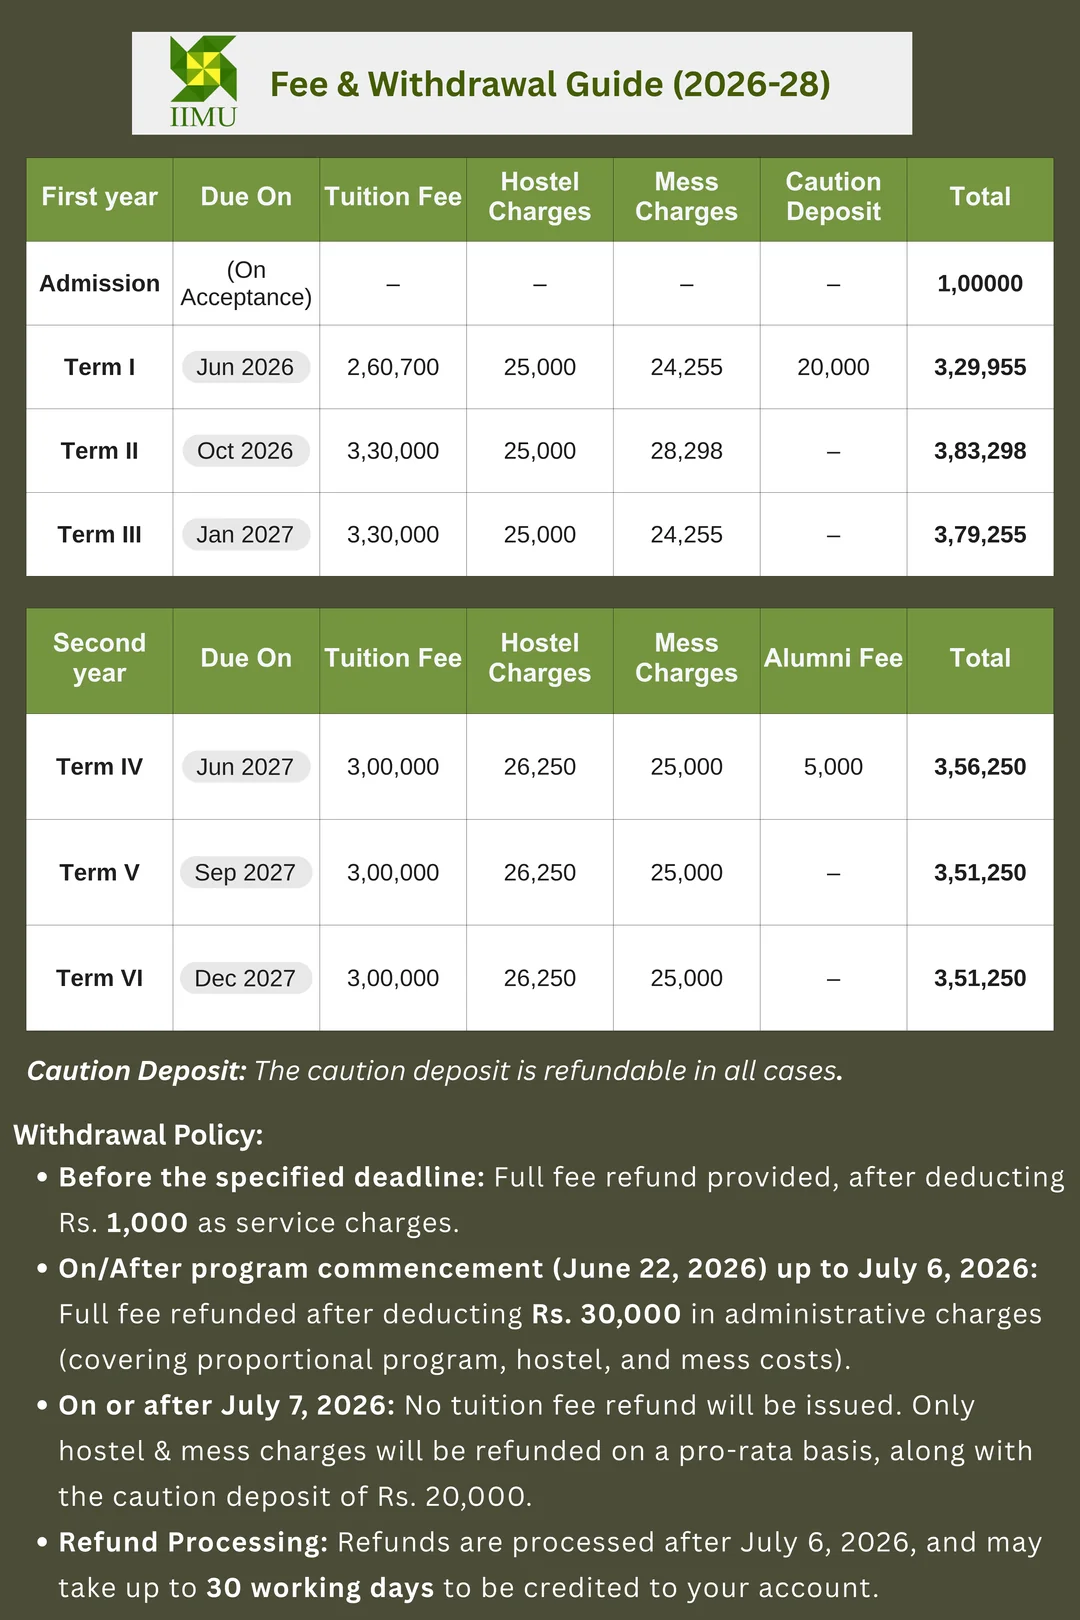Image resolution: width=1080 pixels, height=1620 pixels.
Task: Select the Term IV alumni fee 5,000
Action: click(833, 767)
